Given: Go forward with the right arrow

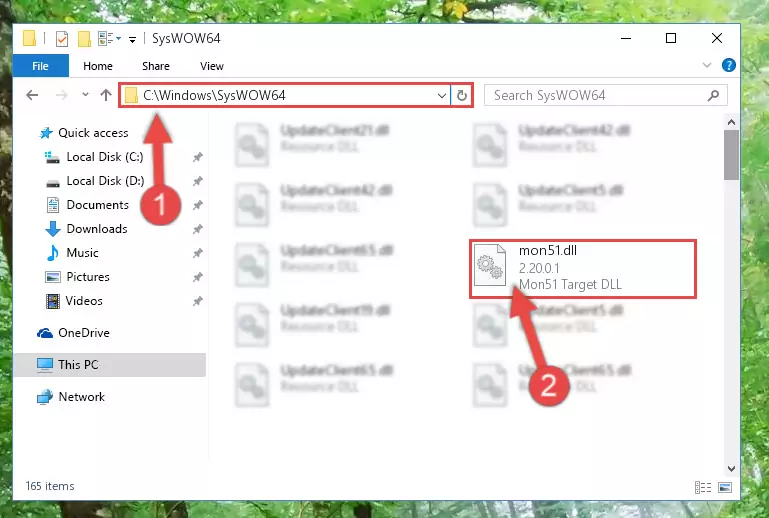Looking at the screenshot, I should [x=62, y=95].
